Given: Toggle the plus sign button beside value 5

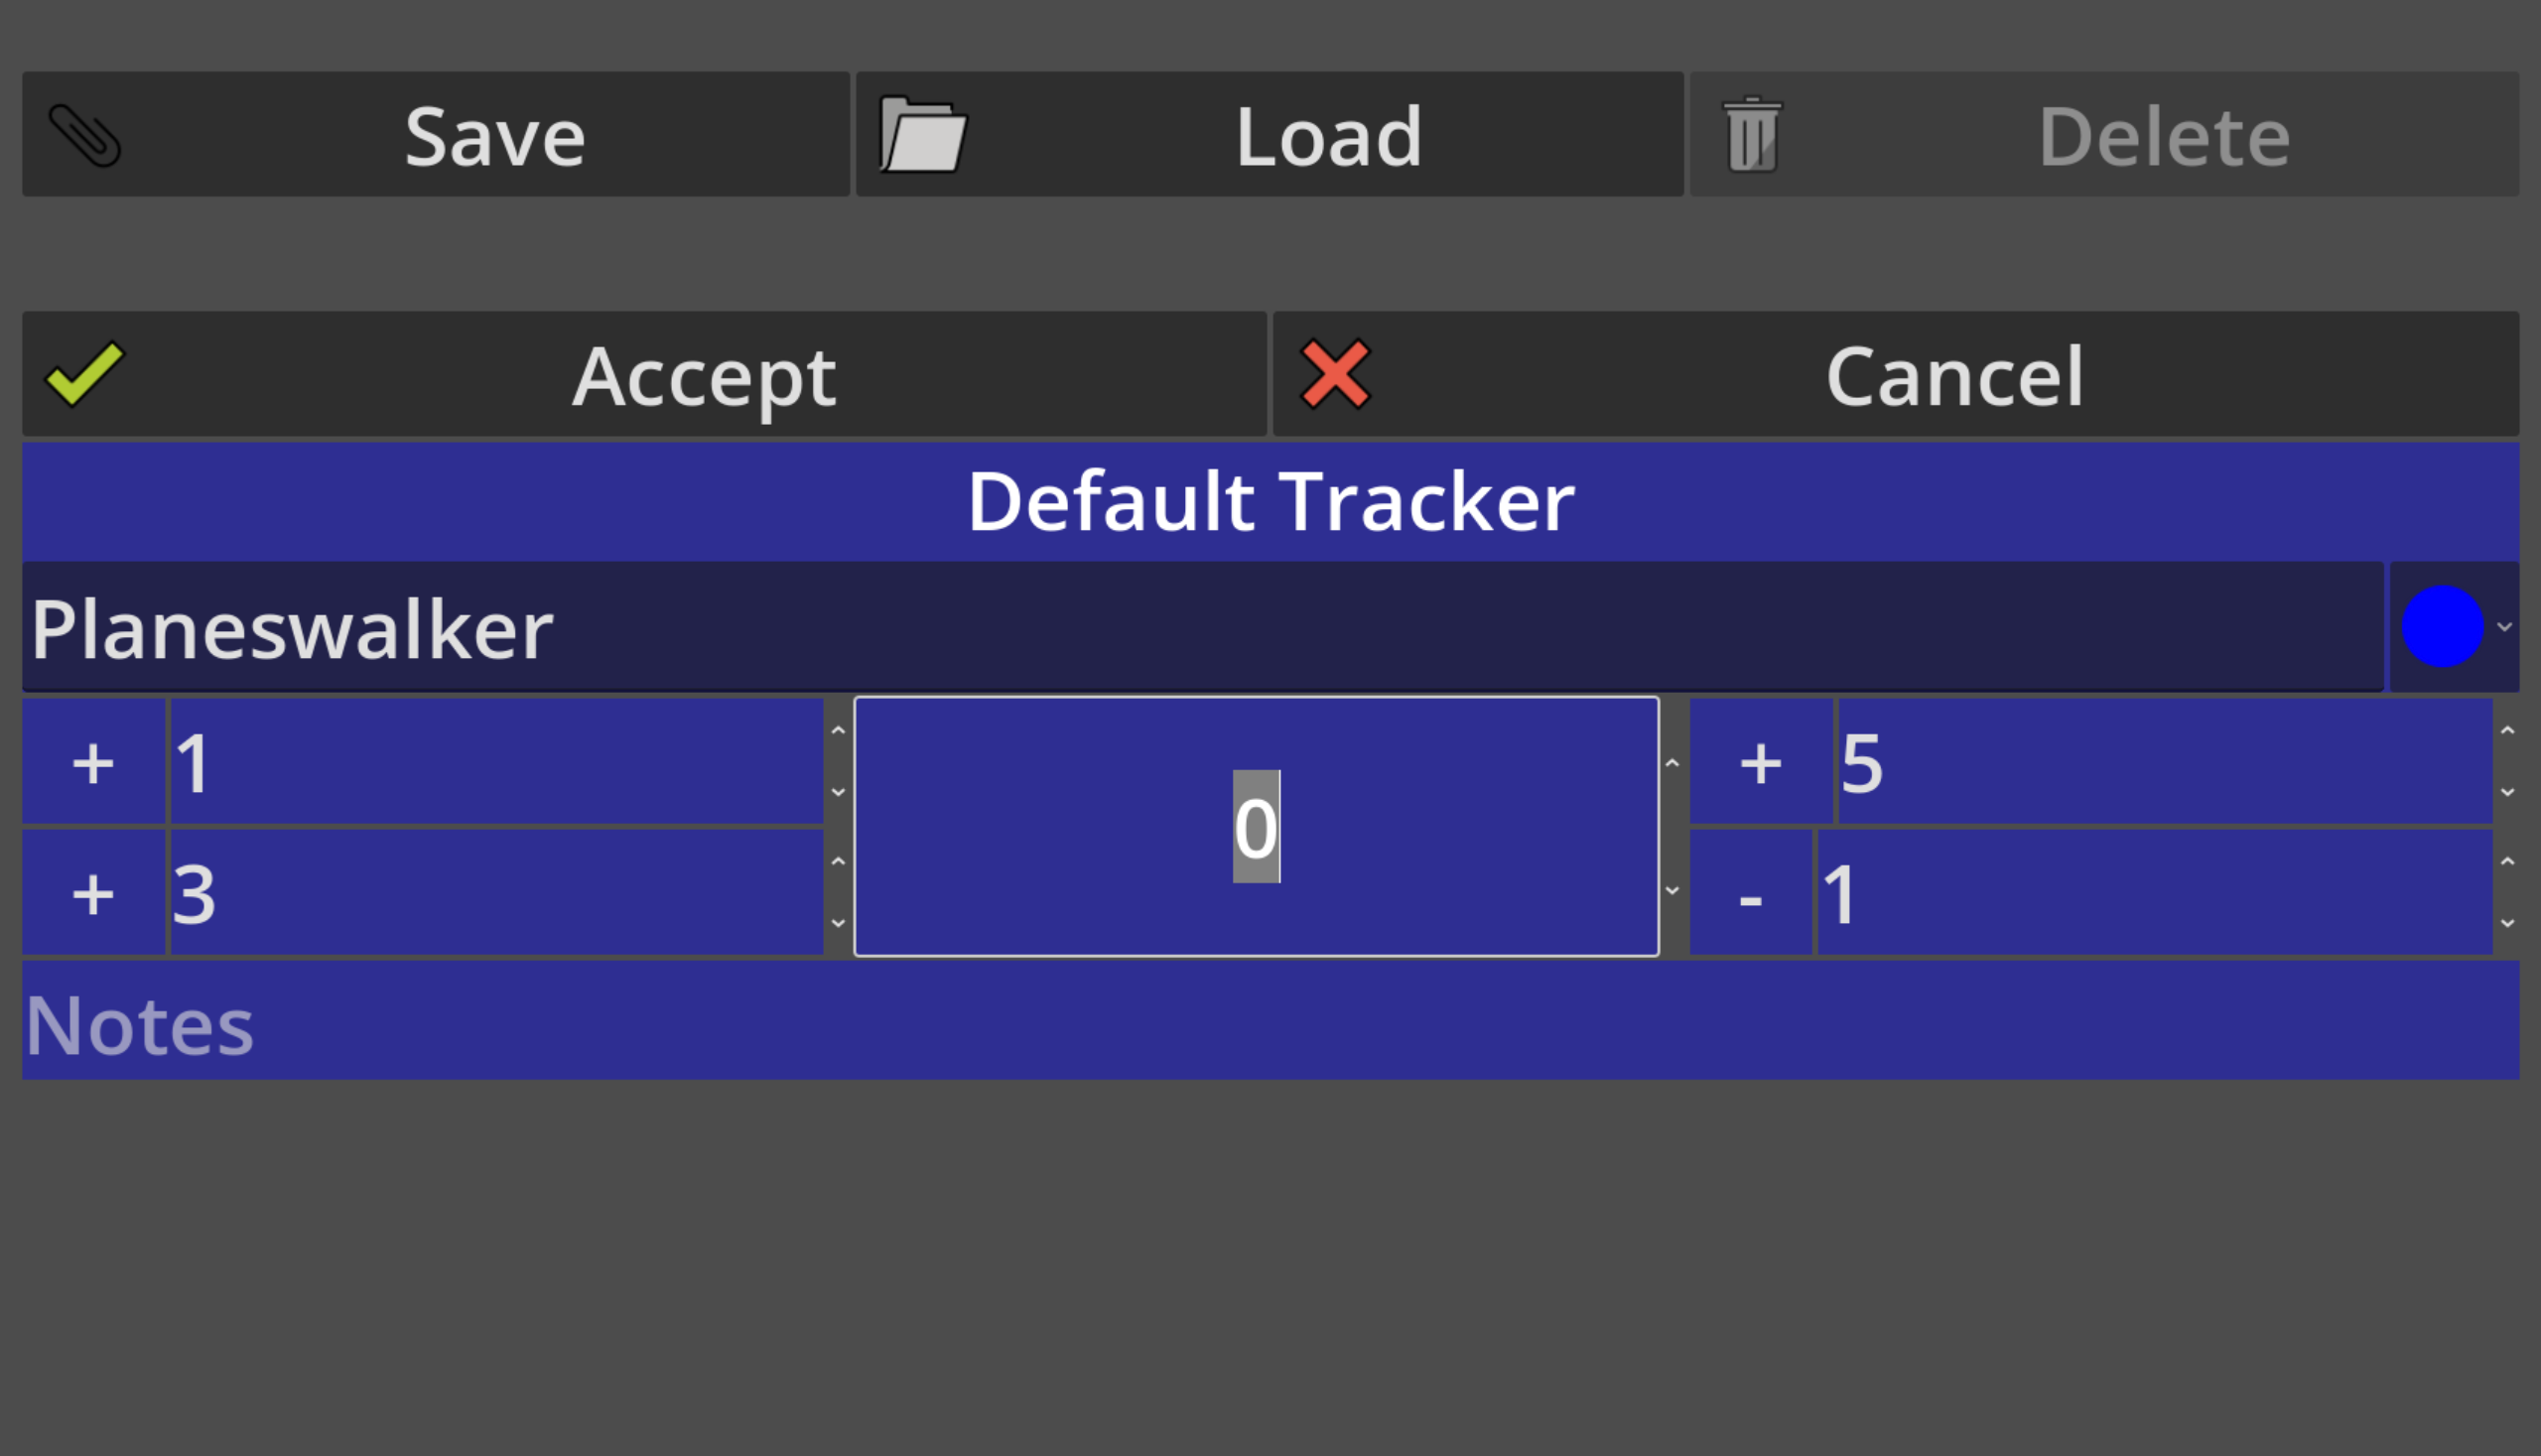Looking at the screenshot, I should tap(1760, 762).
